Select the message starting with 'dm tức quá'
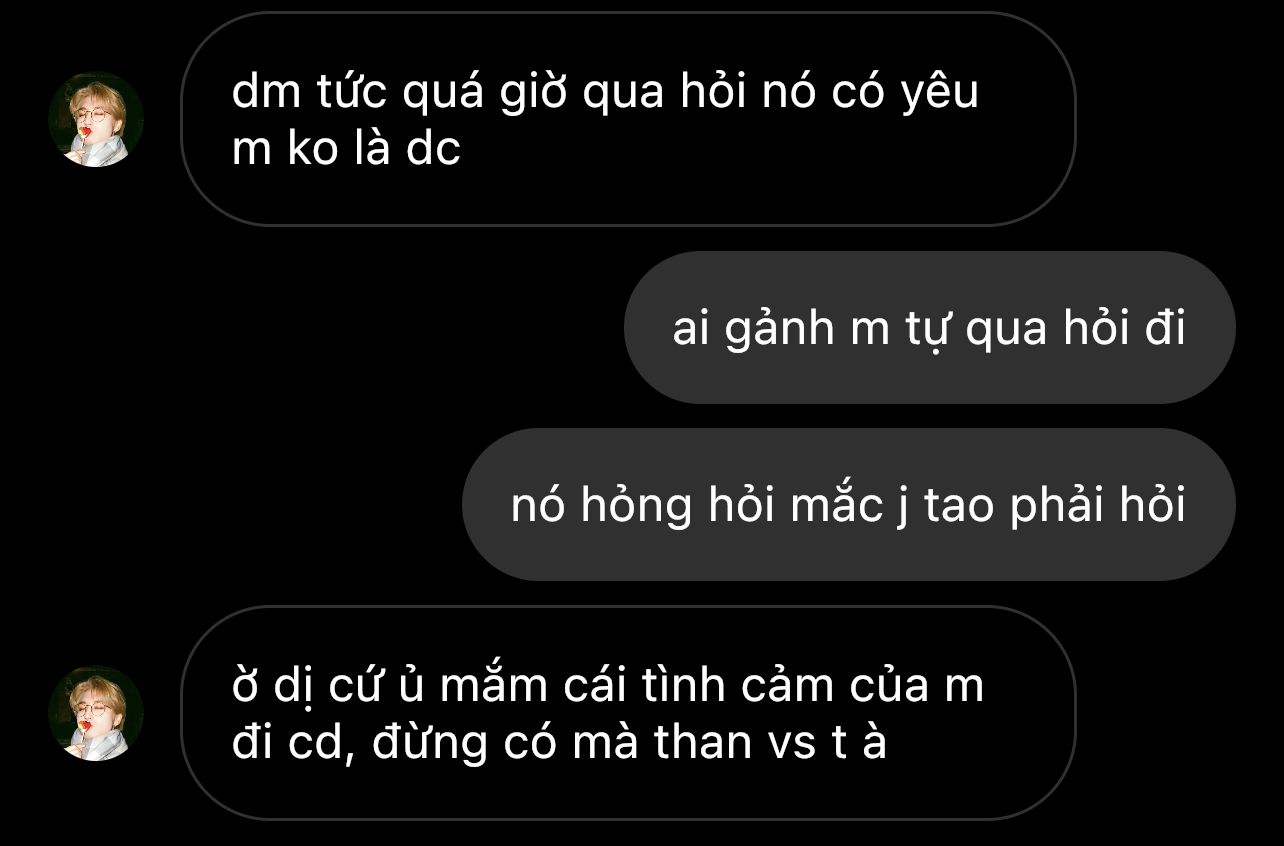Screen dimensions: 1284x846 (x=627, y=119)
